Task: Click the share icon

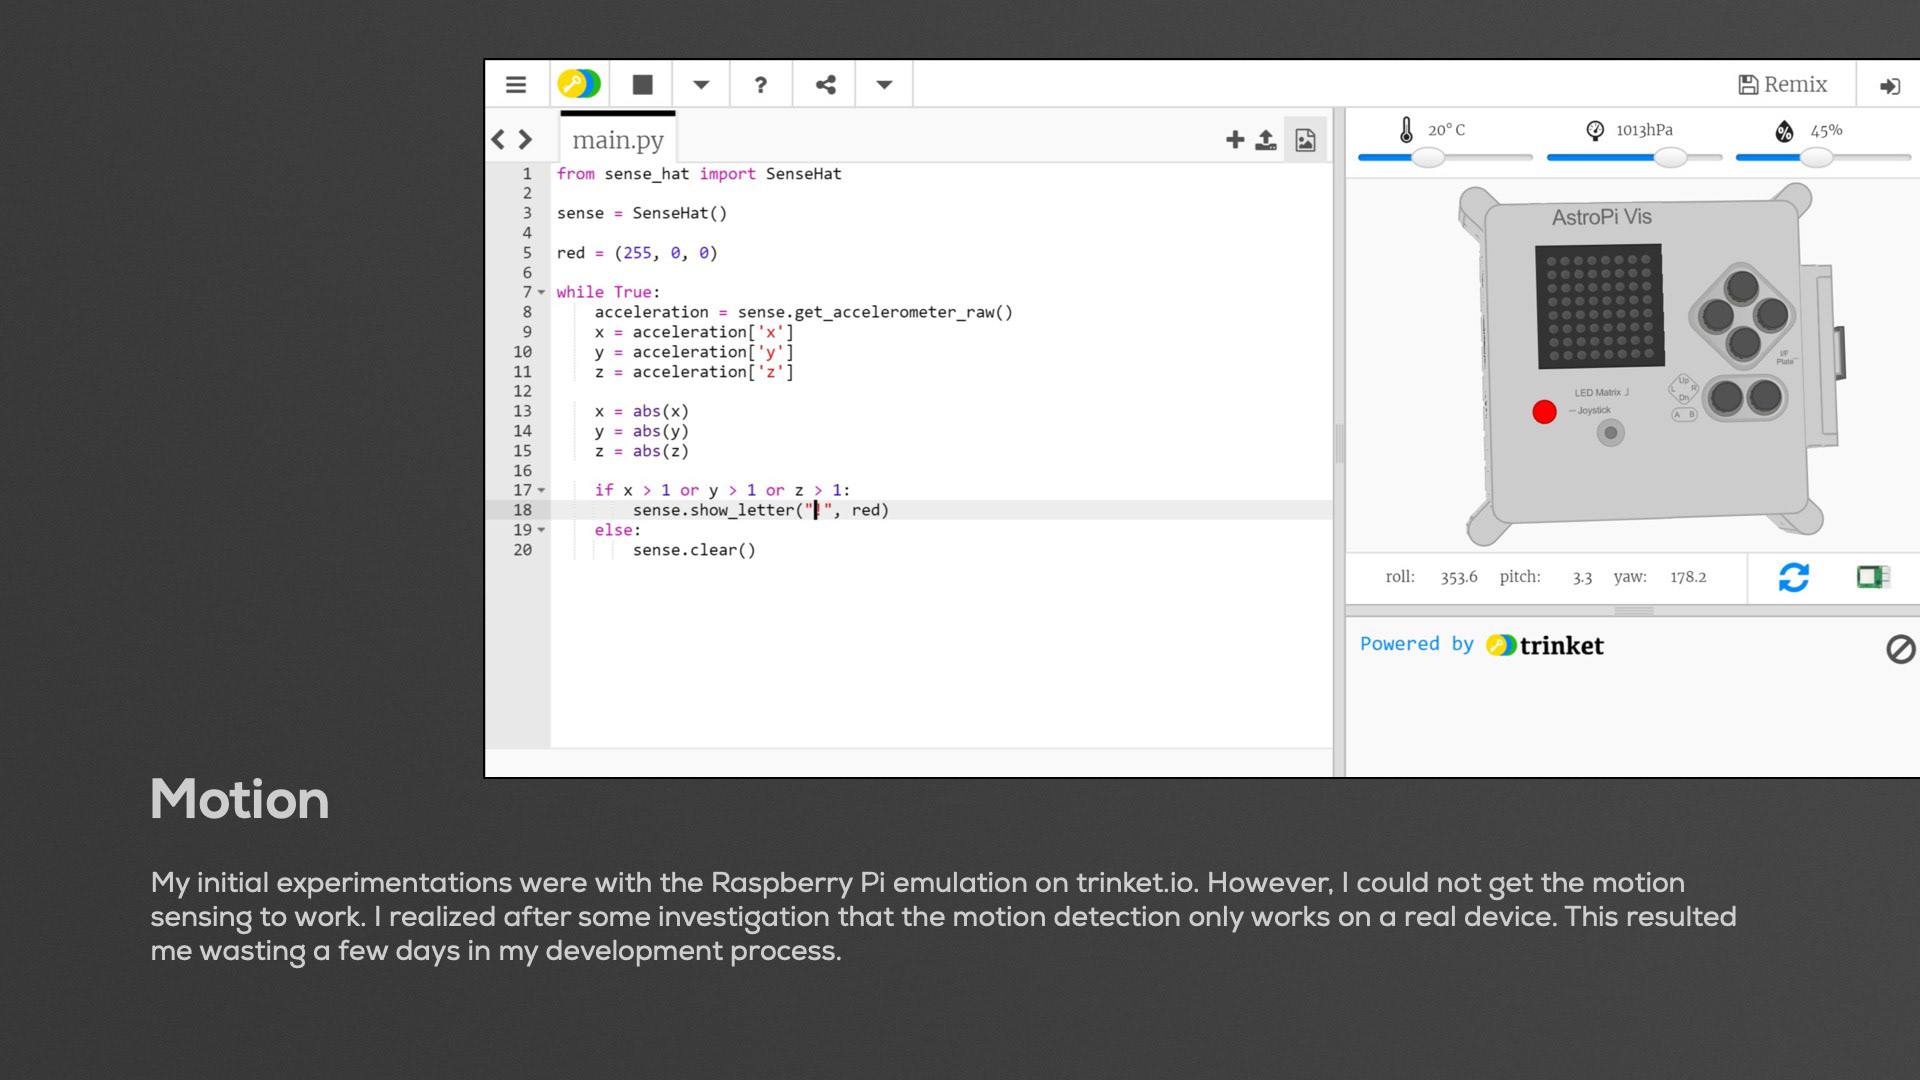Action: (825, 85)
